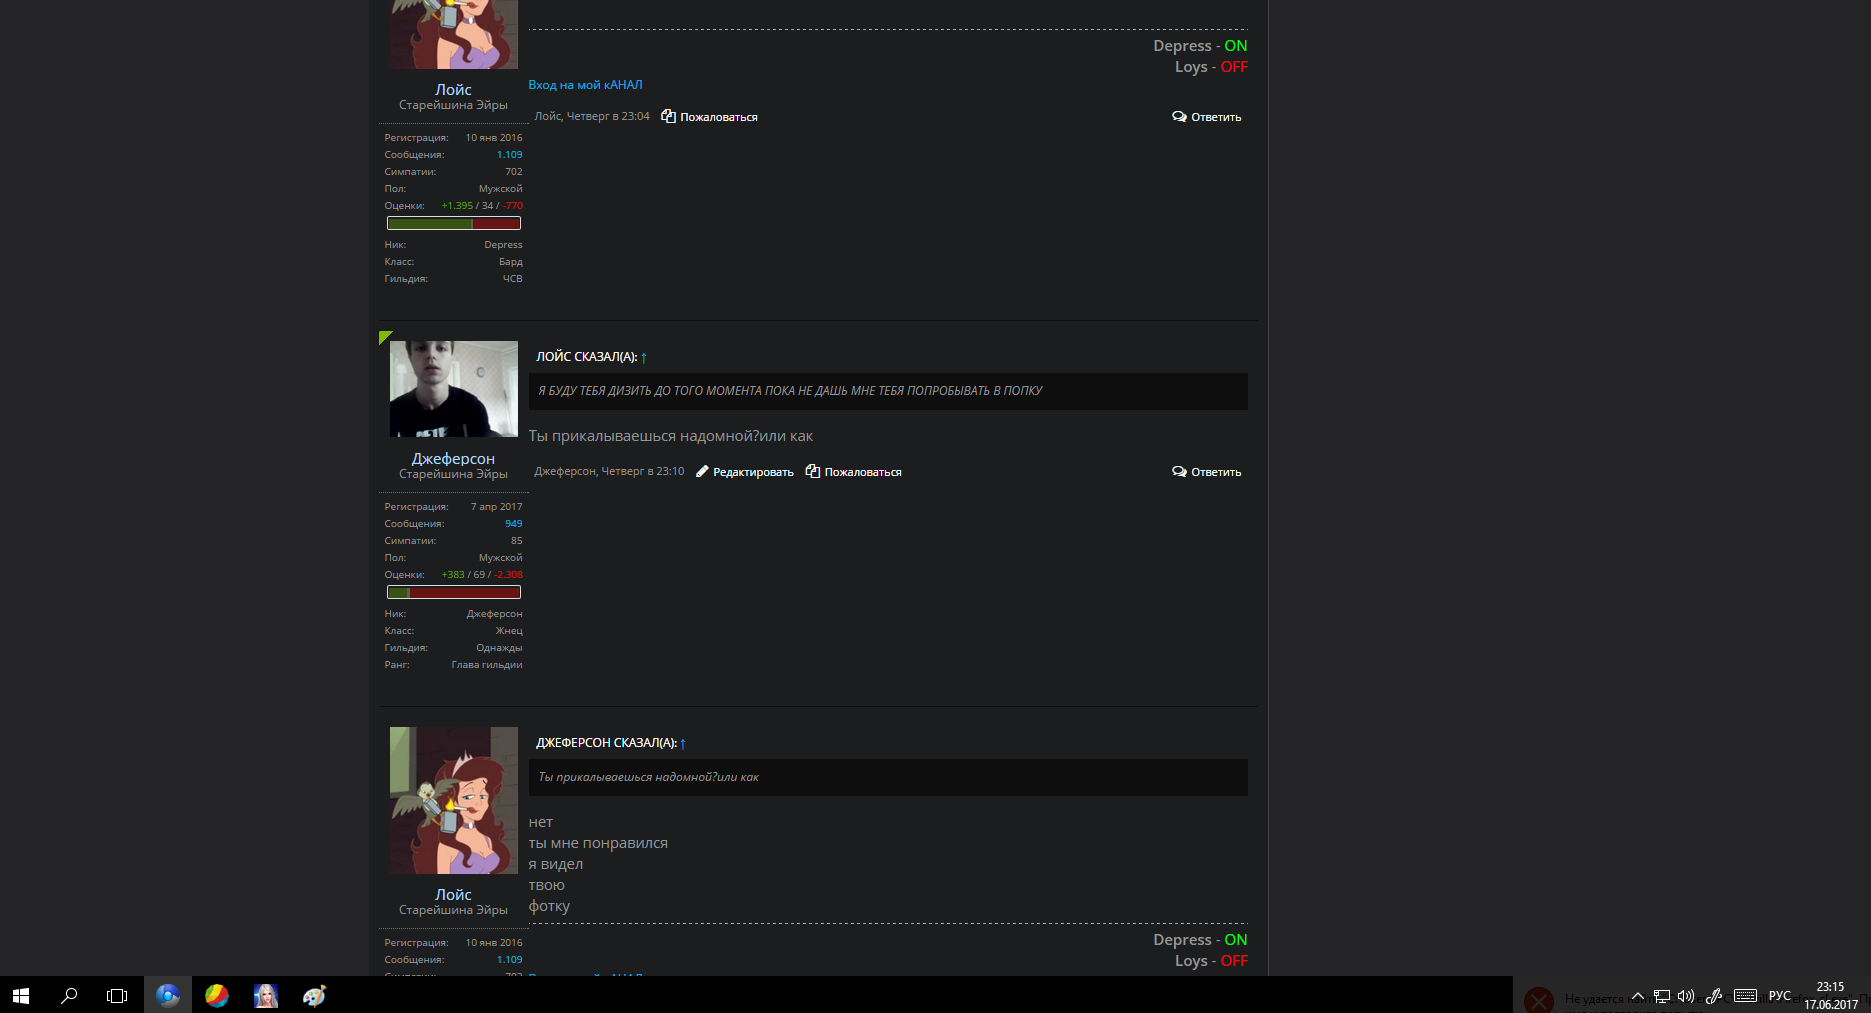This screenshot has width=1871, height=1013.
Task: Open touch keyboard tray icon
Action: coord(1746,996)
